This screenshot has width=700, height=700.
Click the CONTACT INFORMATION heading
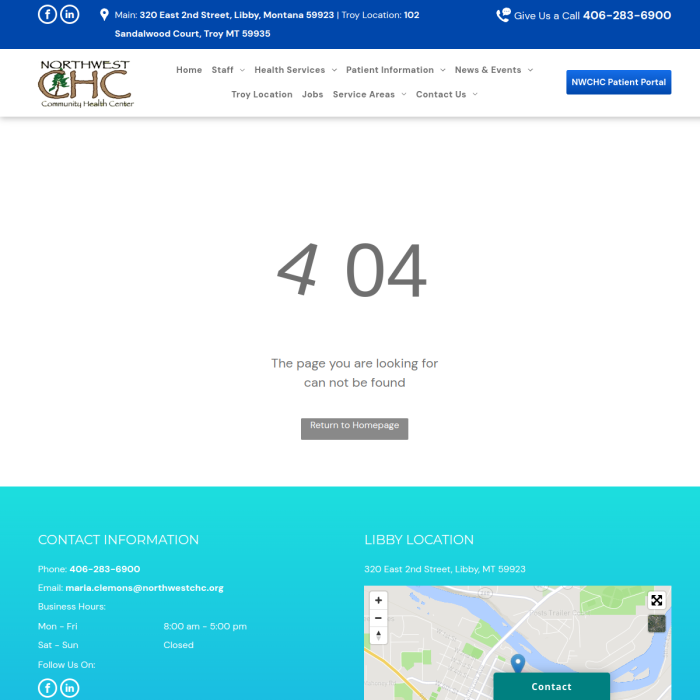tap(118, 540)
